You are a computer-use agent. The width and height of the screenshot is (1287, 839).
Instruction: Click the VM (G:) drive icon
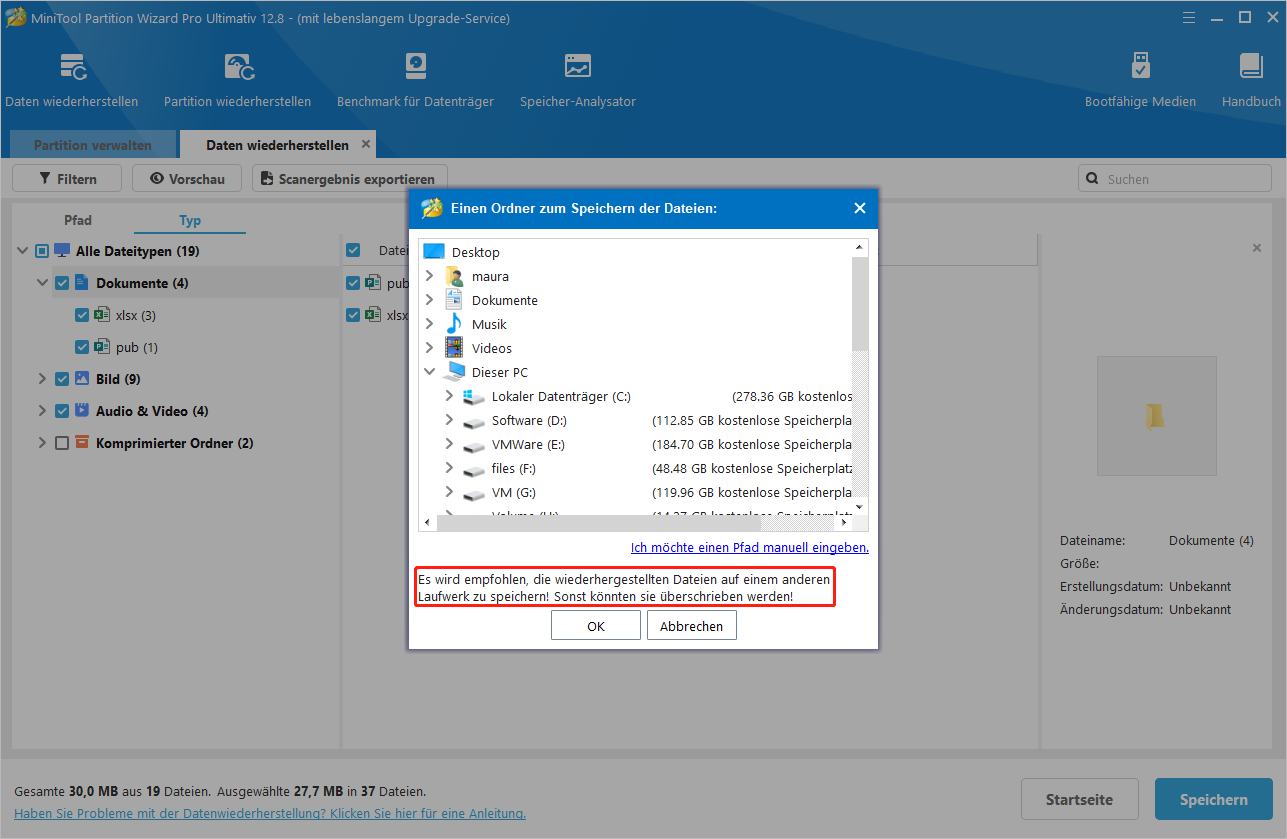(x=475, y=493)
